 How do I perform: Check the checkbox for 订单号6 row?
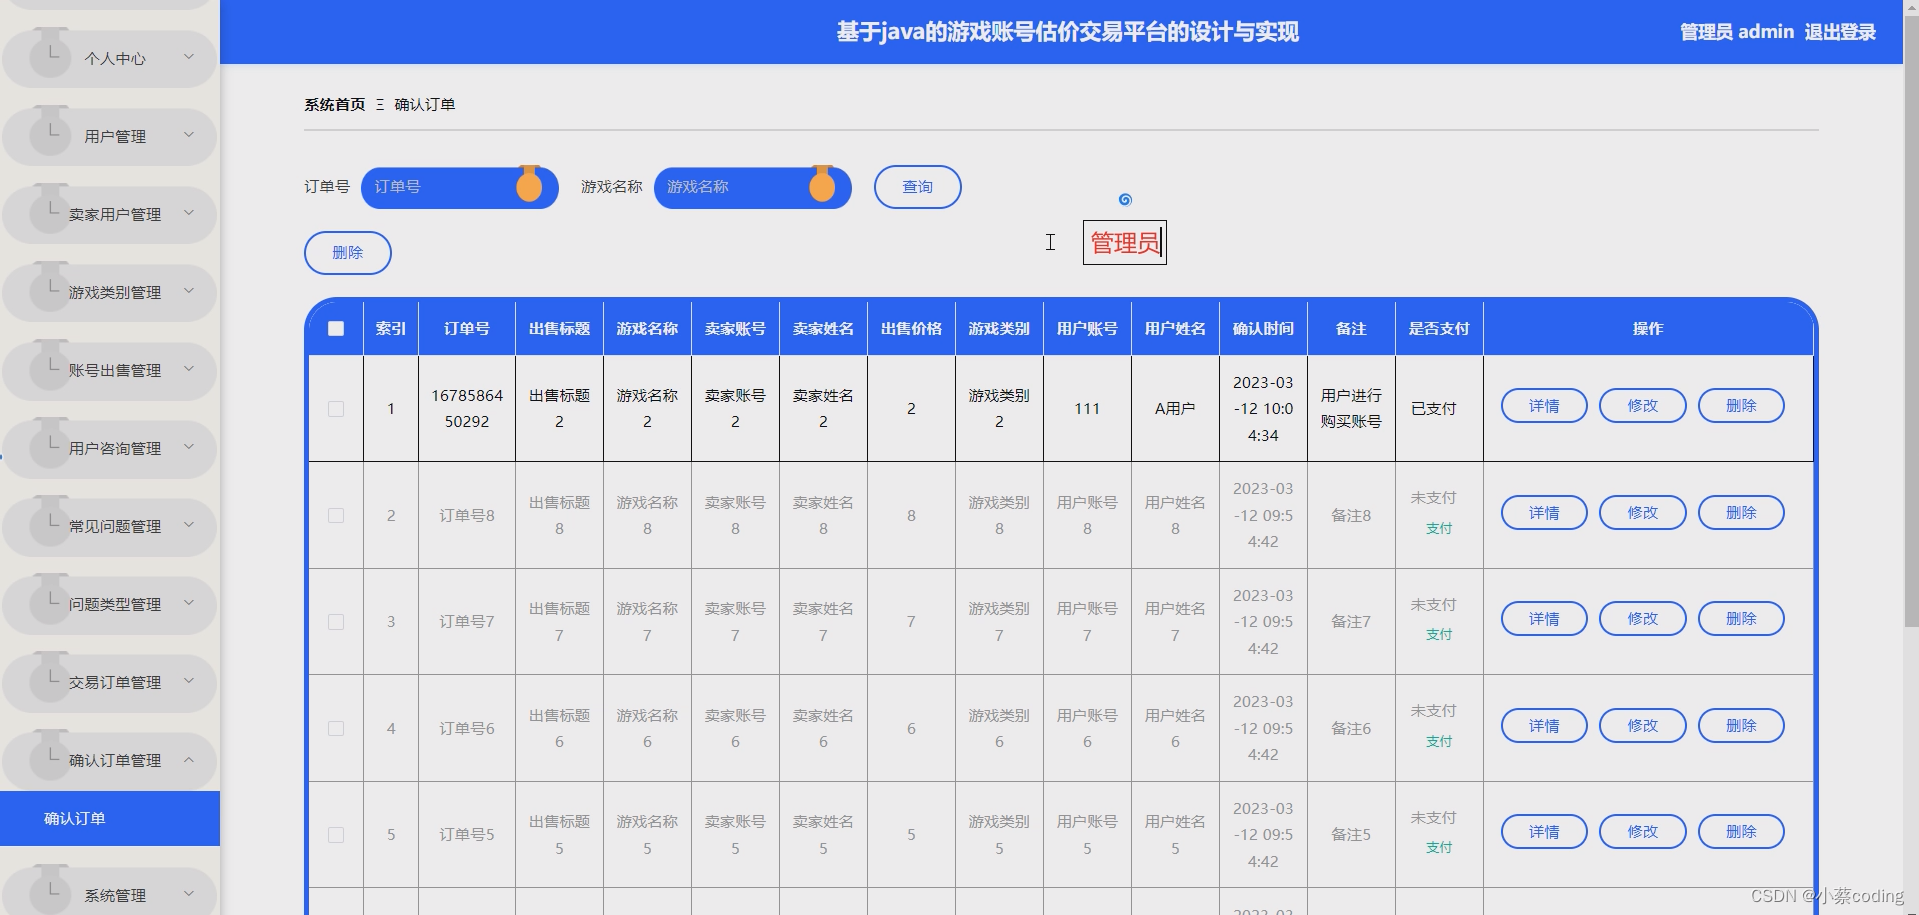336,728
